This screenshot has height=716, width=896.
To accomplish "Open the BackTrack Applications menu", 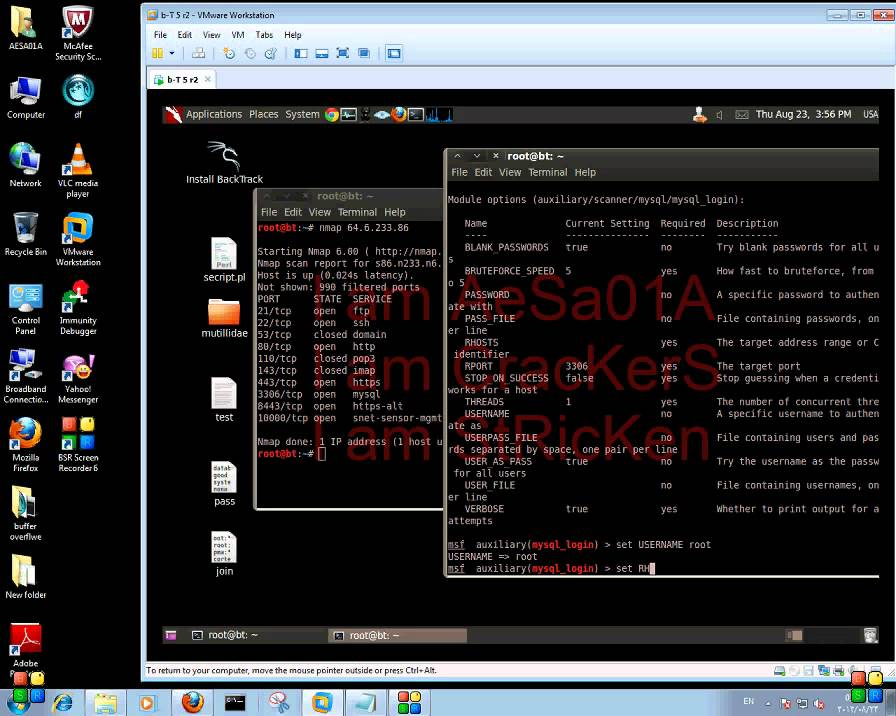I will point(214,114).
